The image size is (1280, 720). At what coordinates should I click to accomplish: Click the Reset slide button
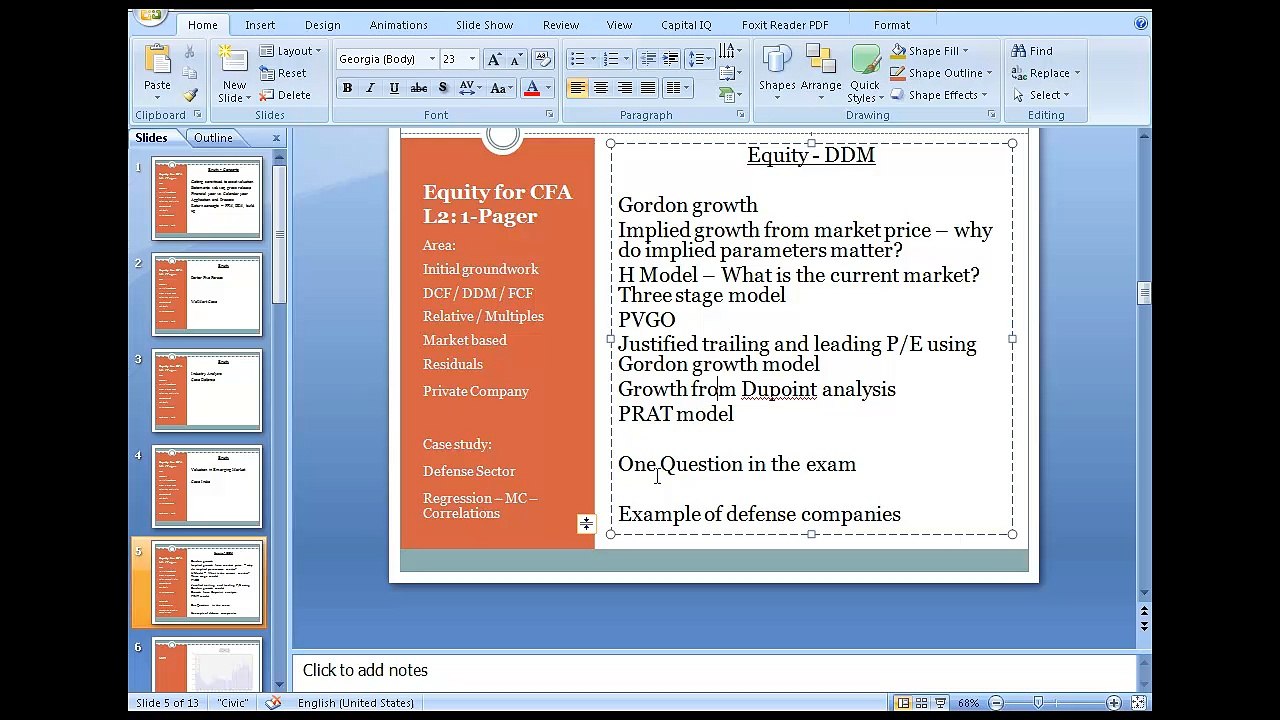coord(283,73)
